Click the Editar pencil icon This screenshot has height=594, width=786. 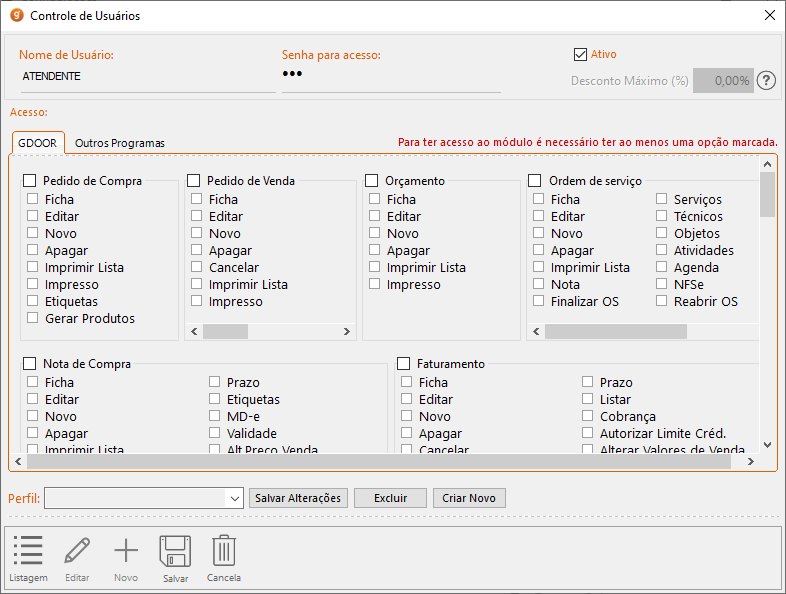click(x=77, y=550)
